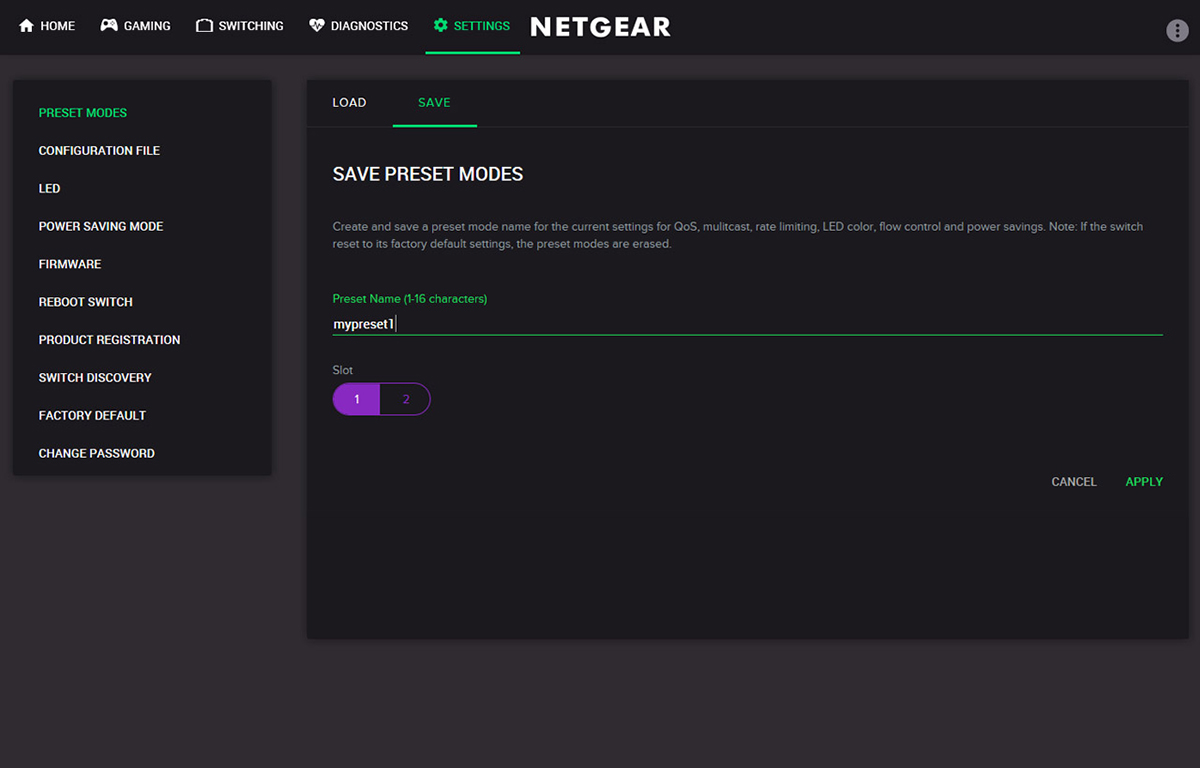
Task: Open Power Saving Mode page
Action: [101, 227]
